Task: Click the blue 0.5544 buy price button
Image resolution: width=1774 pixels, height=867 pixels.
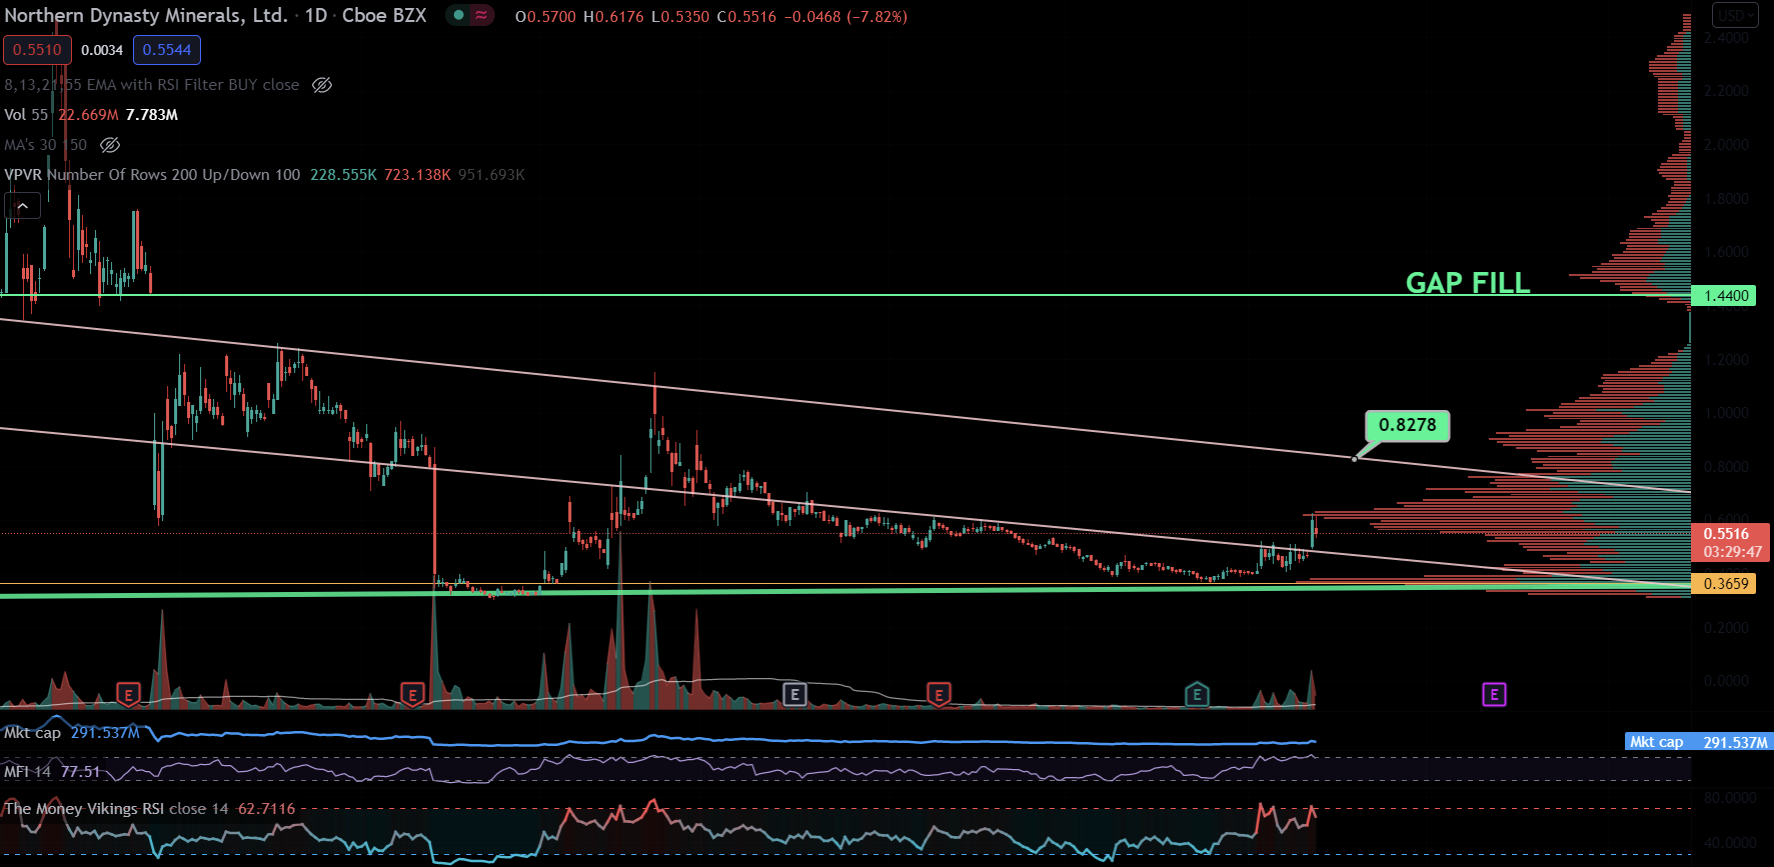Action: pos(166,50)
